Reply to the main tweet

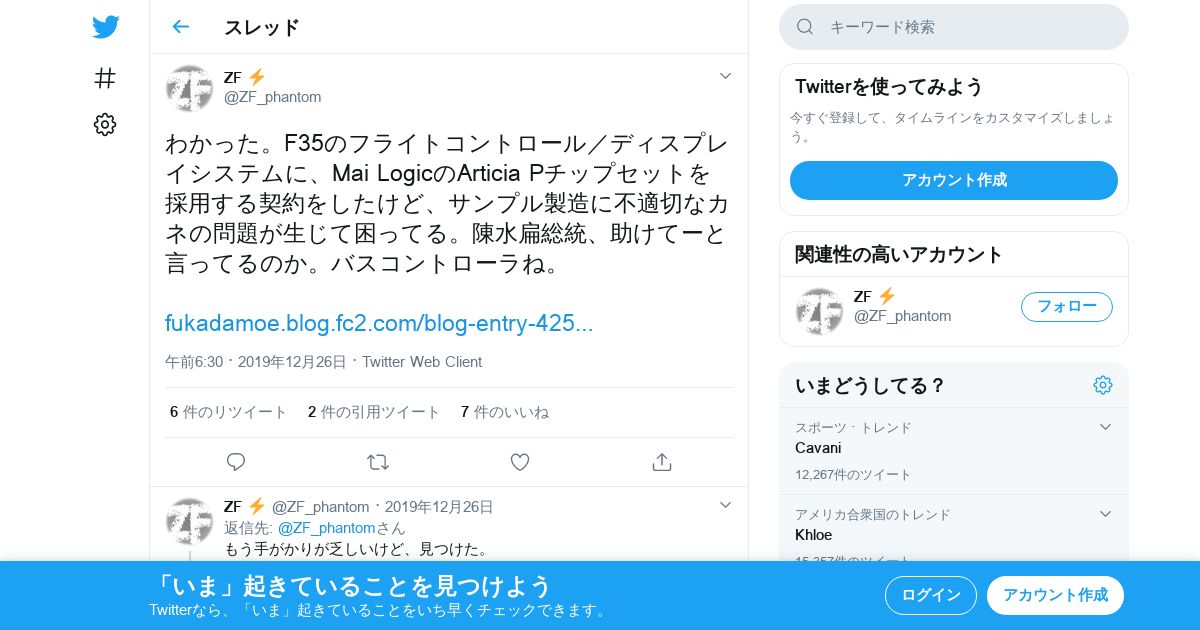[236, 462]
